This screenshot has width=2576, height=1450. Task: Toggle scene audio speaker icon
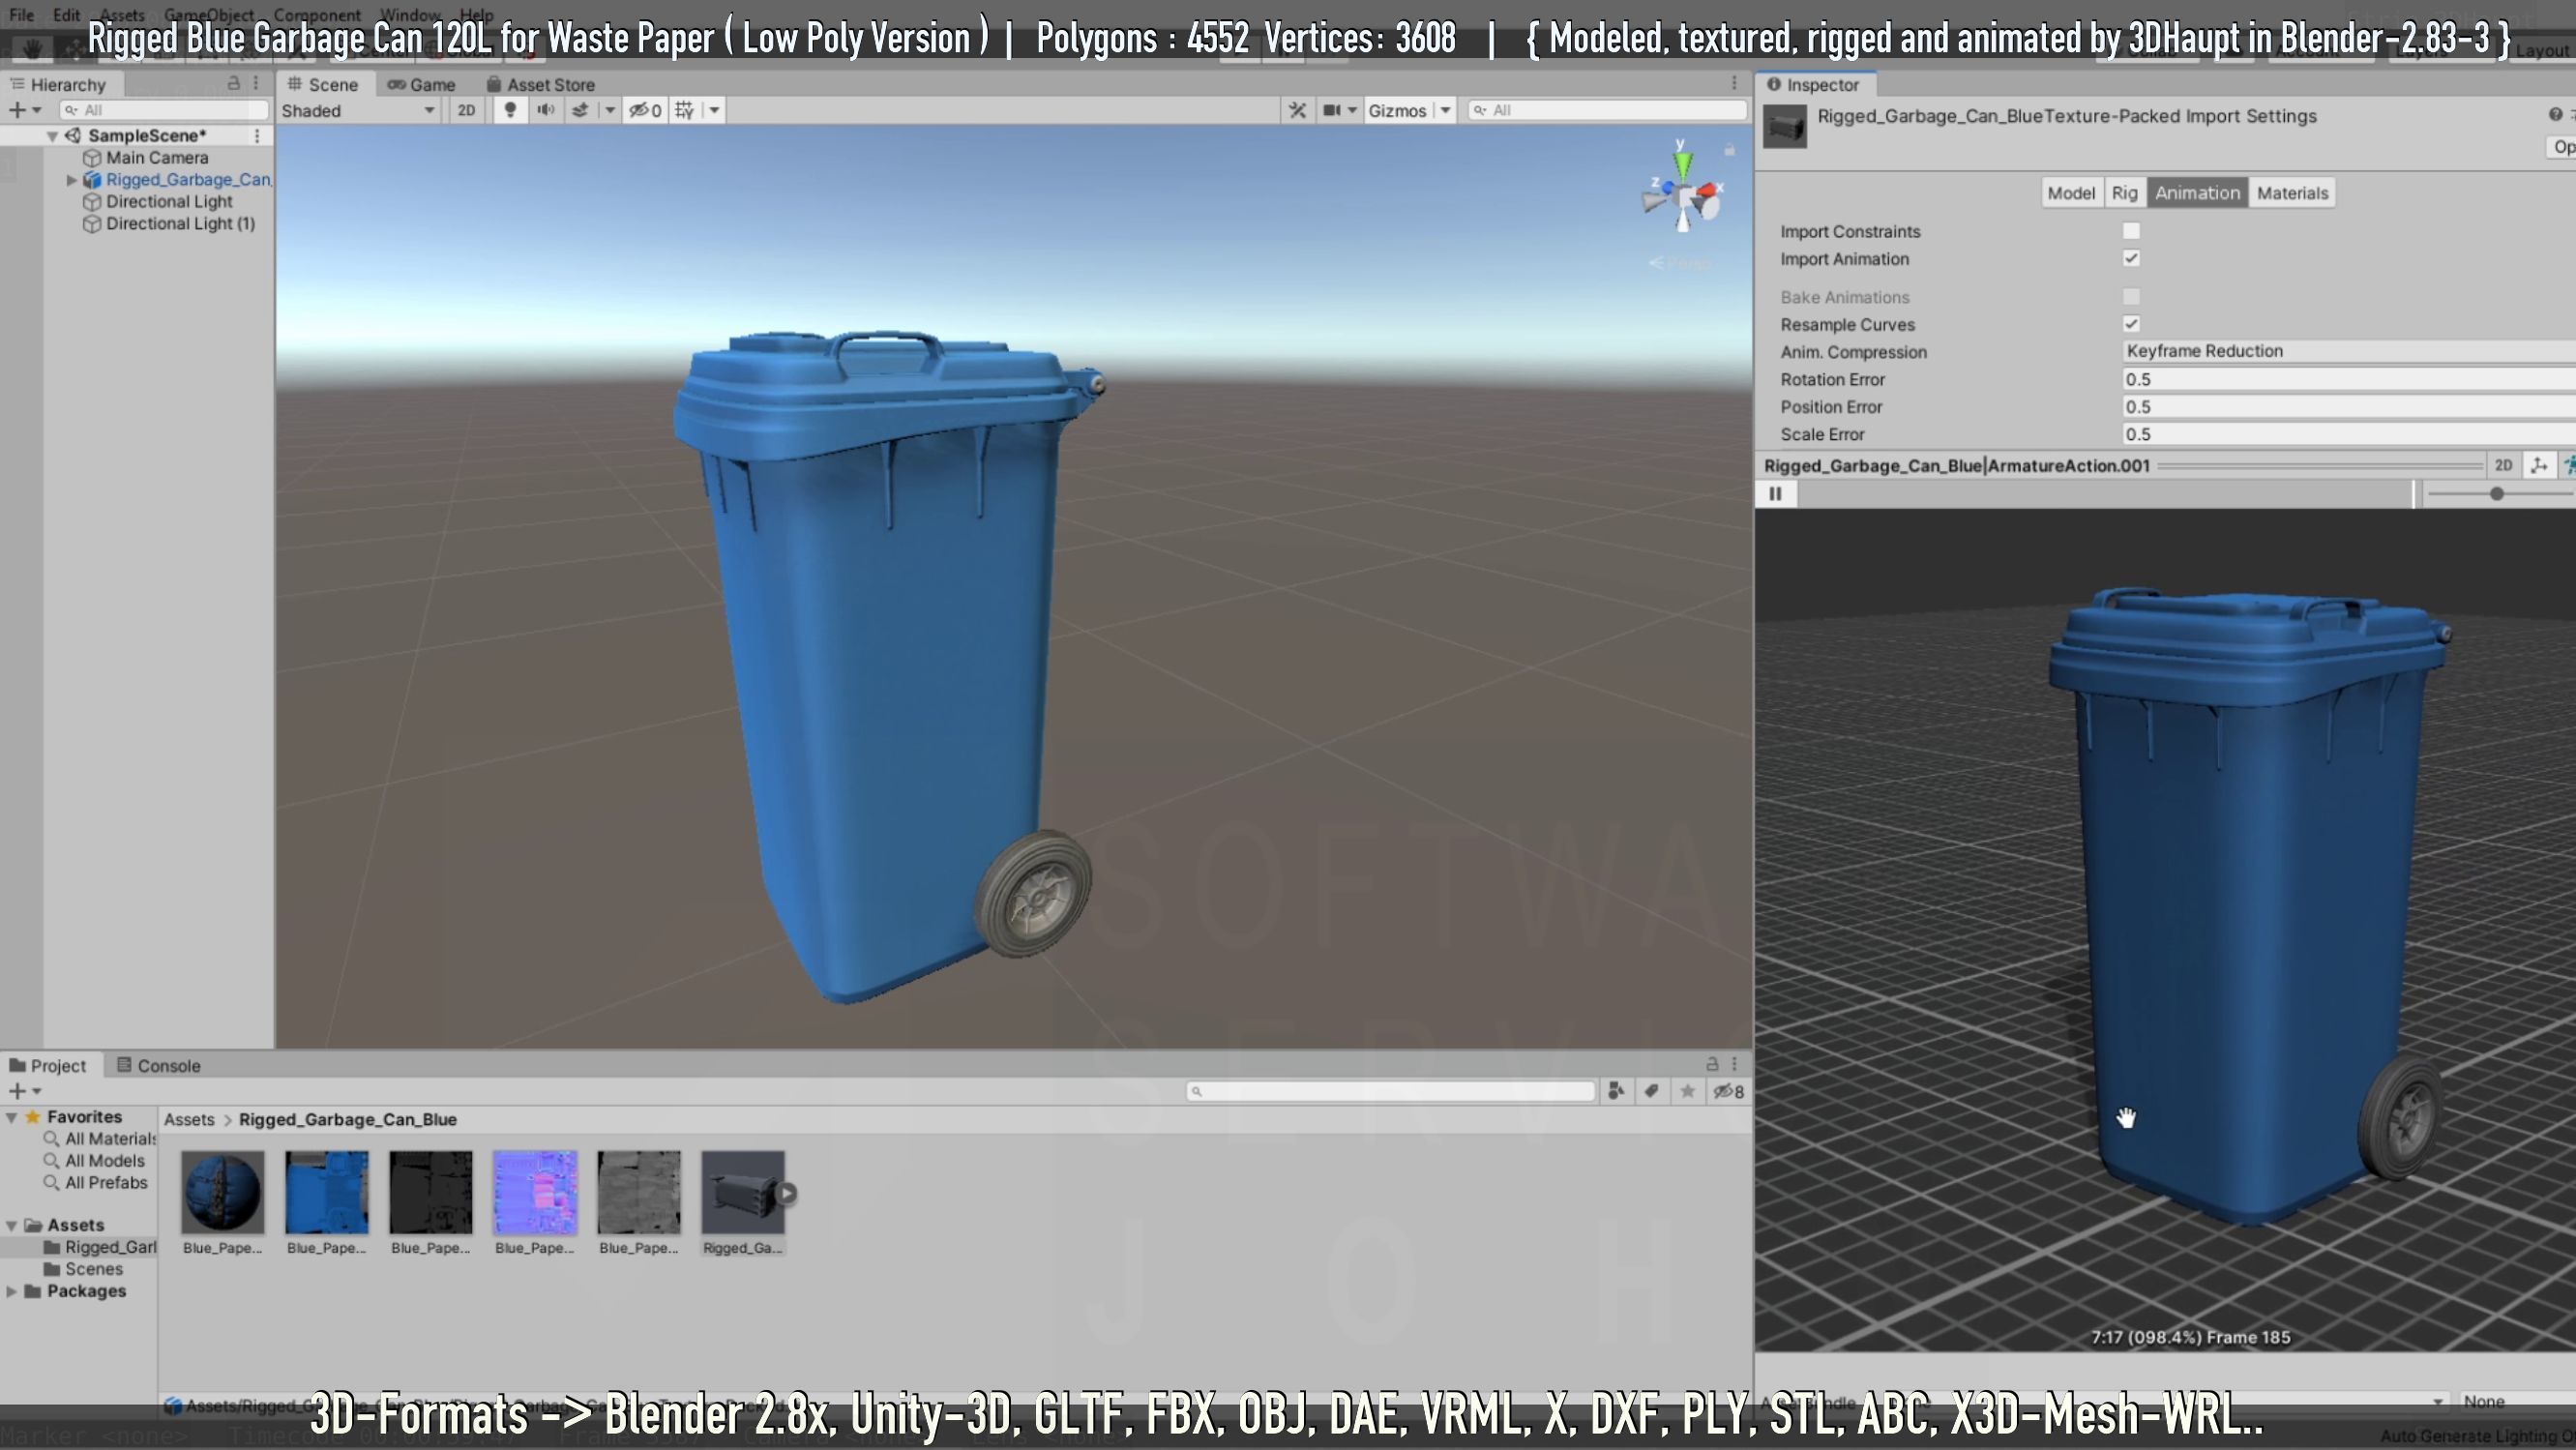545,110
